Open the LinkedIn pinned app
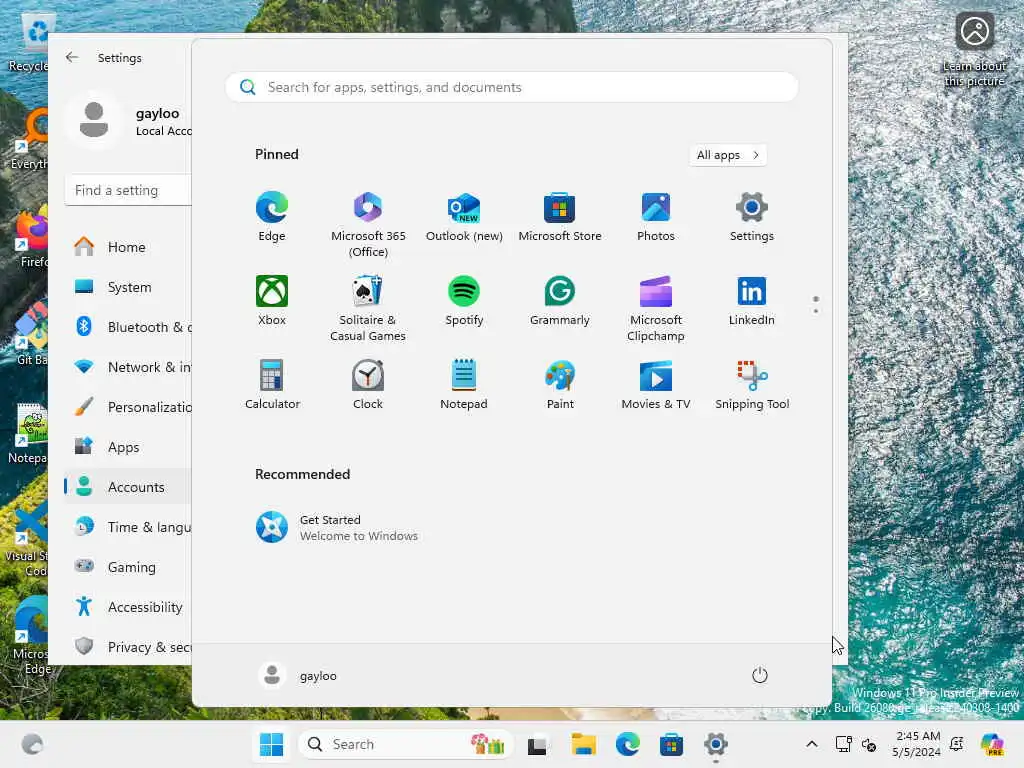1024x768 pixels. coord(752,301)
